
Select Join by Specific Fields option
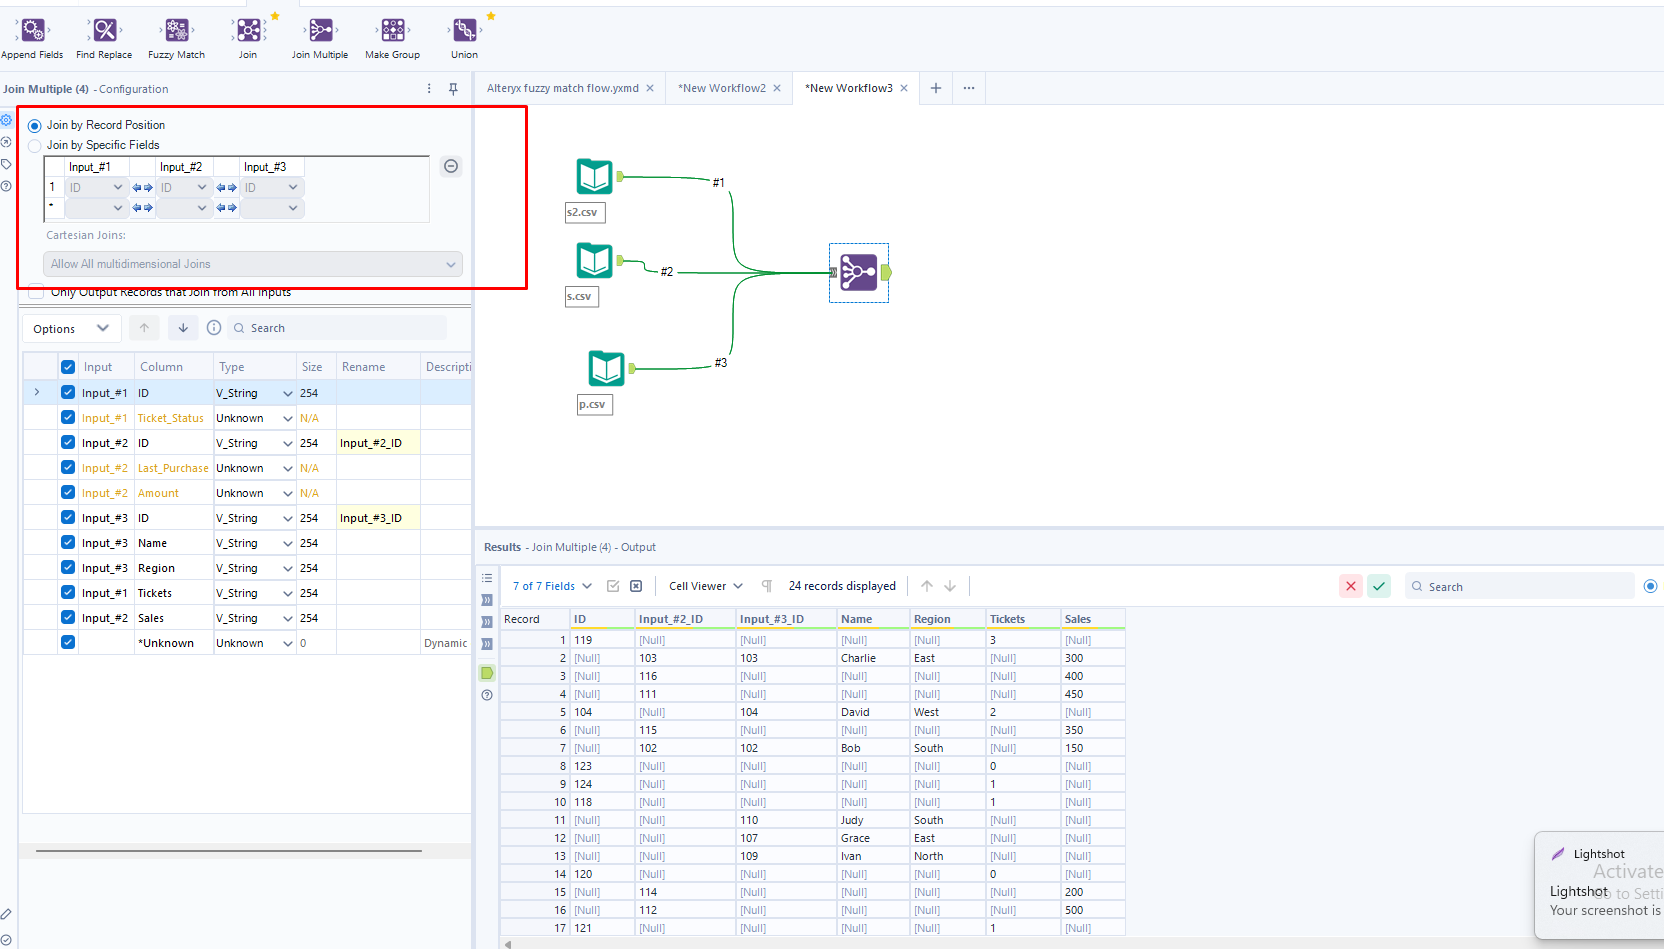point(36,146)
